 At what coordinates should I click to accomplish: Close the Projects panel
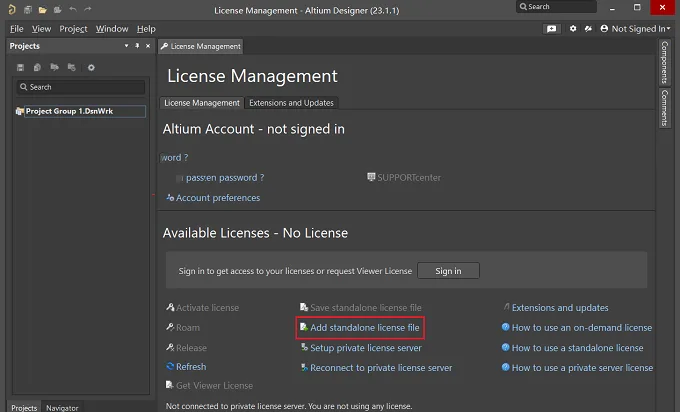tap(148, 46)
